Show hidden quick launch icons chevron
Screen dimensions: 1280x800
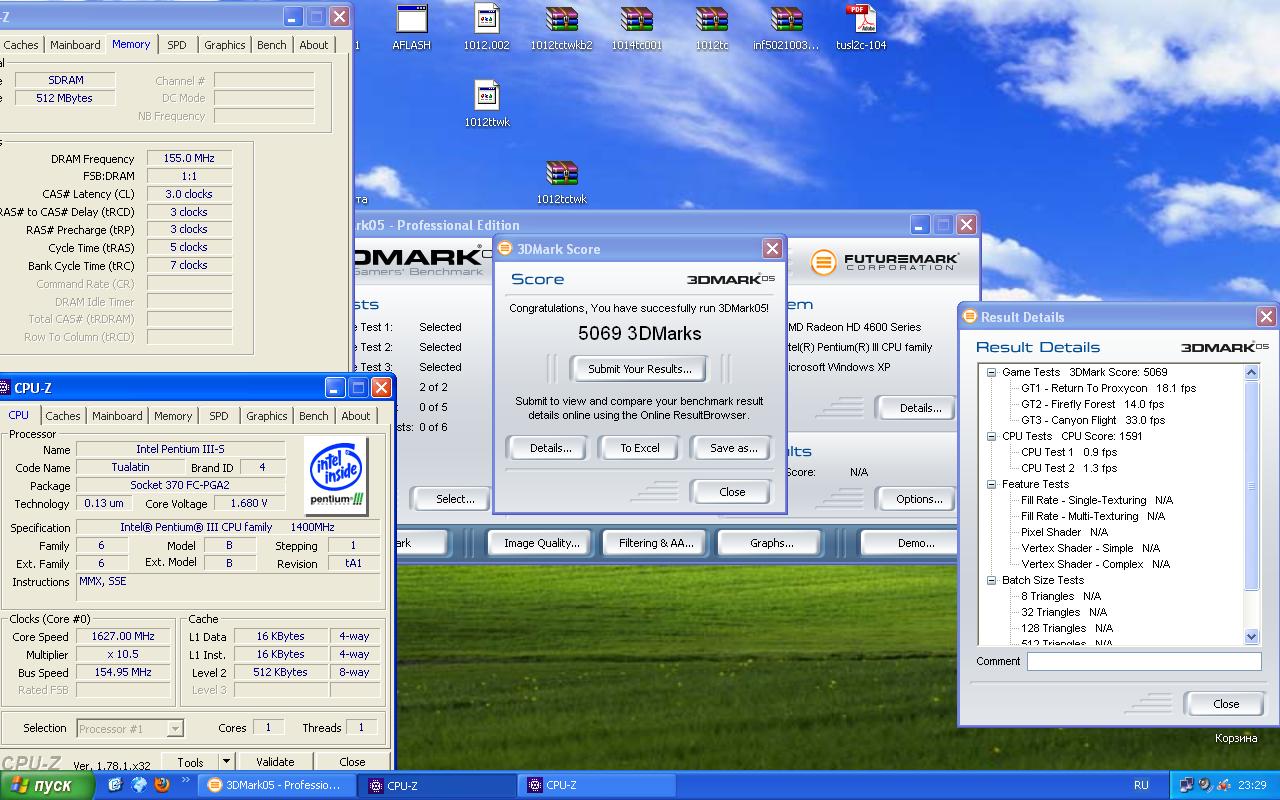click(x=183, y=779)
